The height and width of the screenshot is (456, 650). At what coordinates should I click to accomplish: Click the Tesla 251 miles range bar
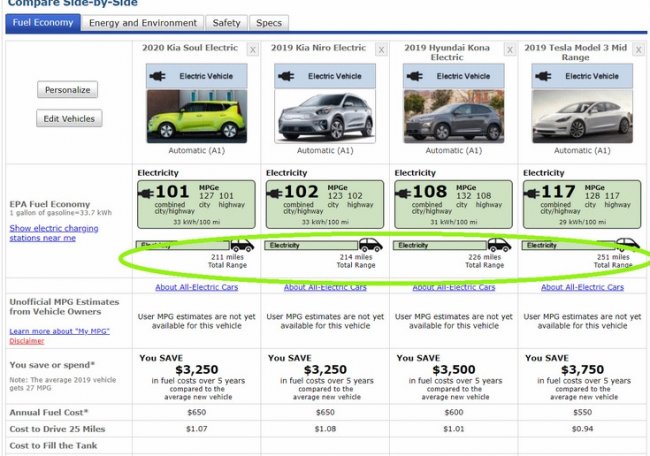click(x=570, y=245)
